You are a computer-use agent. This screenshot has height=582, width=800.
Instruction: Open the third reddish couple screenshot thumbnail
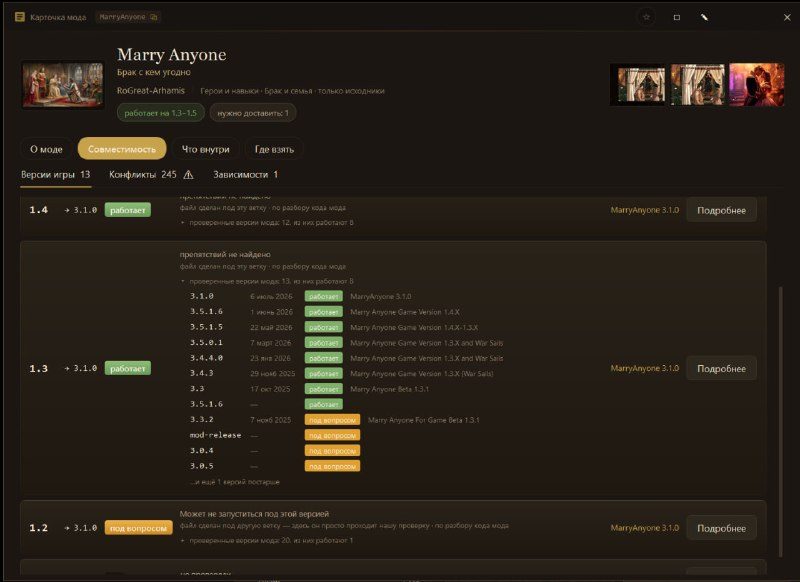pos(757,85)
